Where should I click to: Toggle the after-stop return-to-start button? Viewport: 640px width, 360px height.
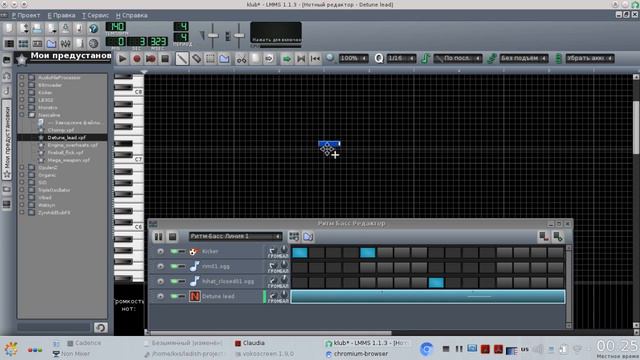[315, 59]
